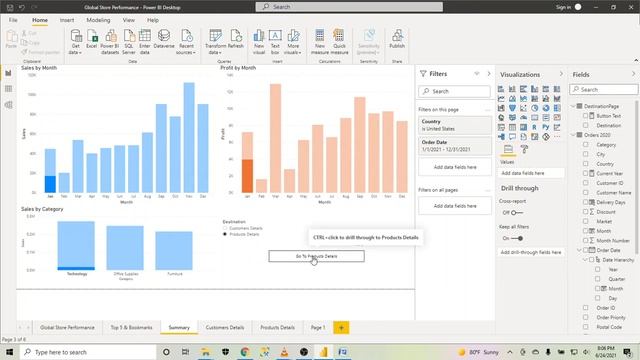This screenshot has width=640, height=360.
Task: Collapse the Orders 2020 table
Action: tap(573, 135)
